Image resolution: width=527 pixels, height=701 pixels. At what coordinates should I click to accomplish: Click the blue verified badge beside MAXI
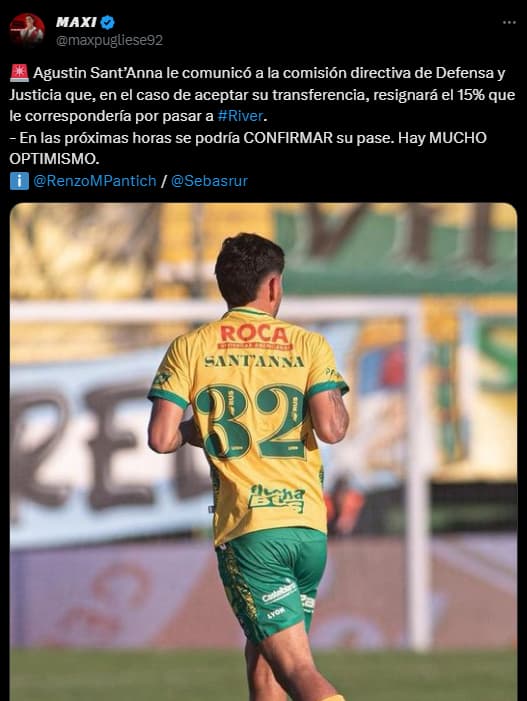coord(108,22)
